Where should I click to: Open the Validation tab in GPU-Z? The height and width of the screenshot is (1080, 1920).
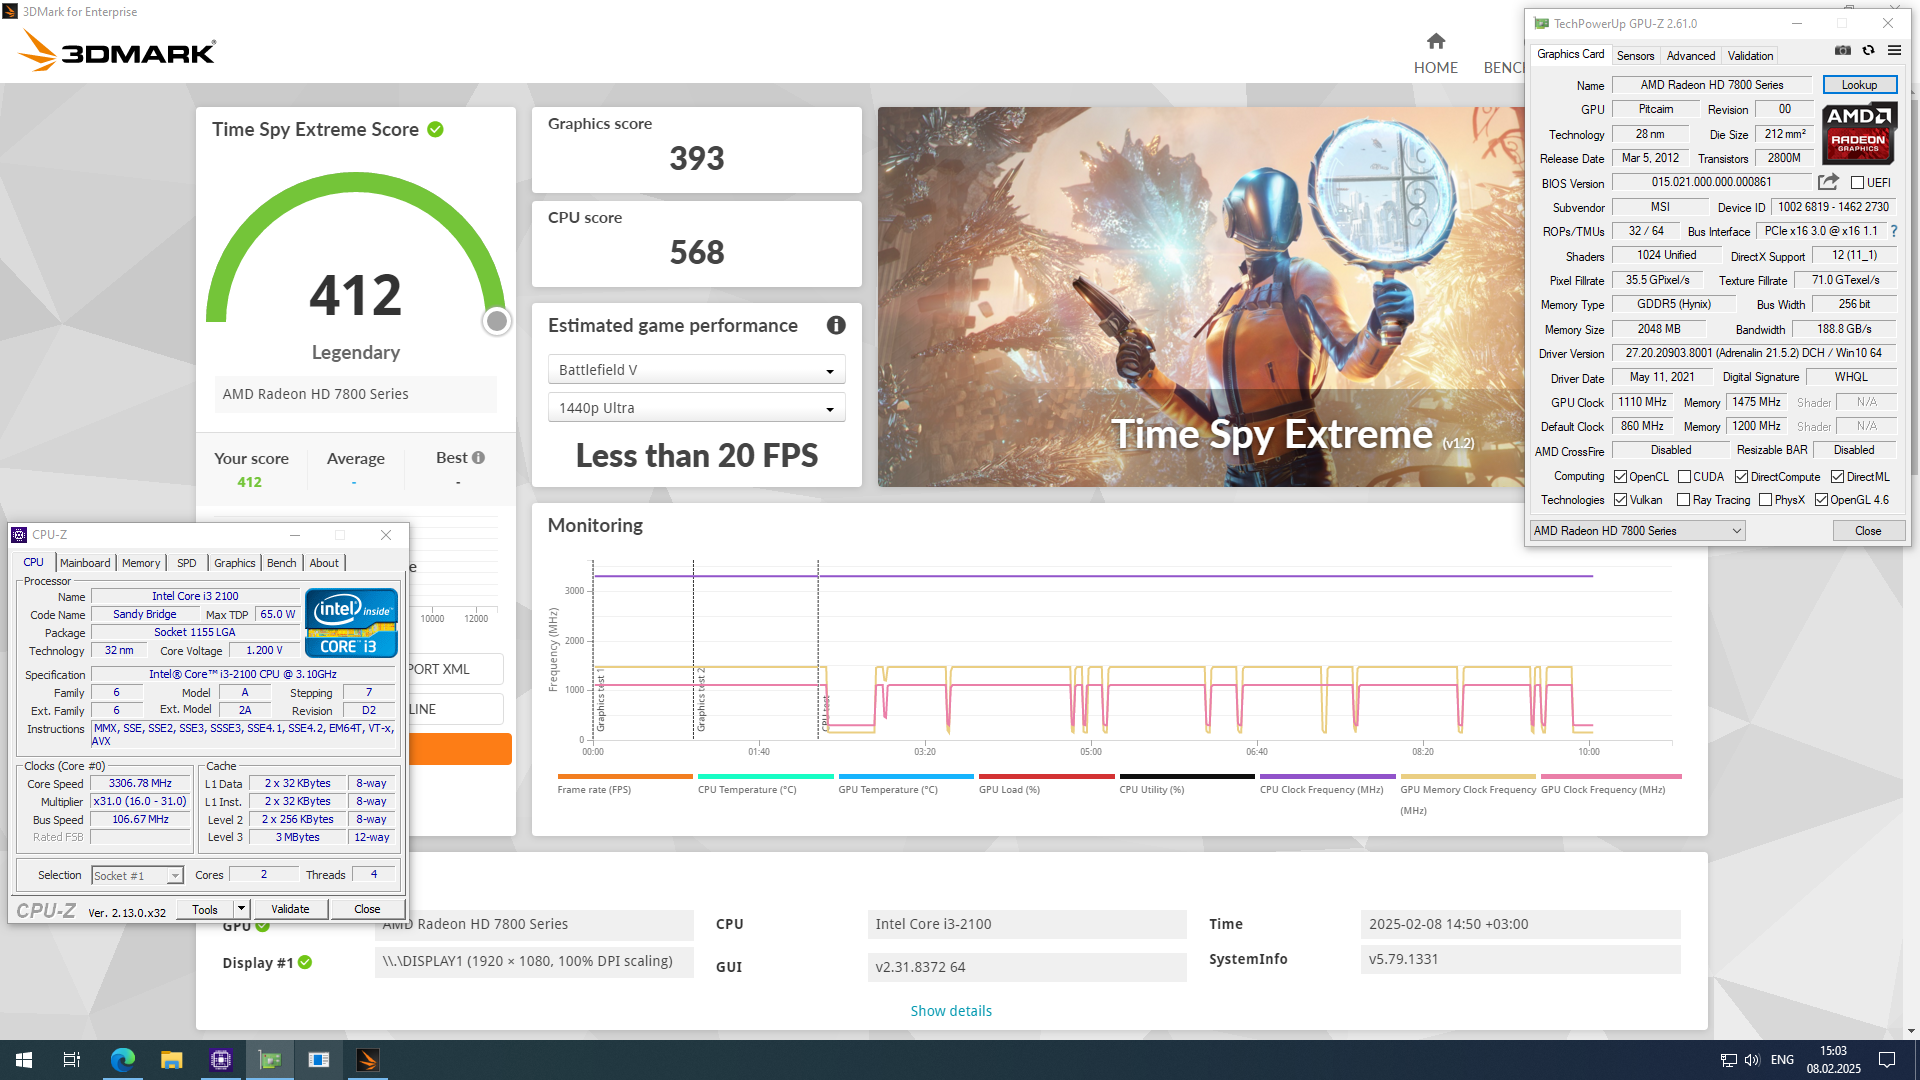point(1750,56)
